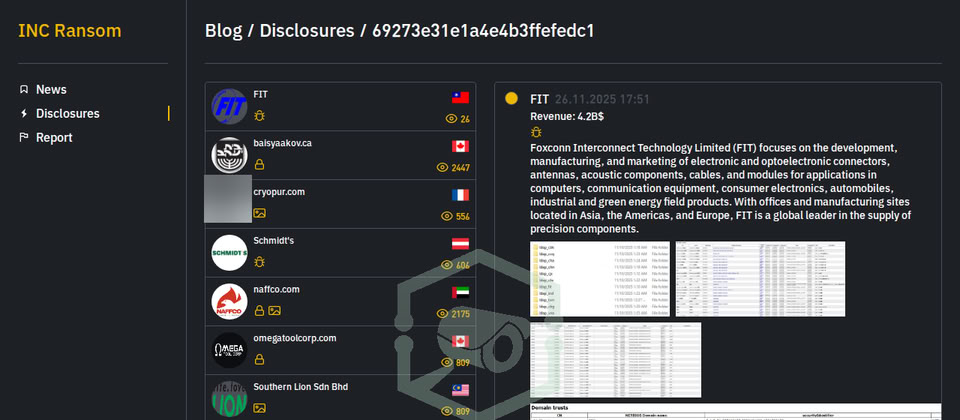Image resolution: width=960 pixels, height=420 pixels.
Task: Click the bug icon under Schmidt's entry
Action: (x=259, y=262)
